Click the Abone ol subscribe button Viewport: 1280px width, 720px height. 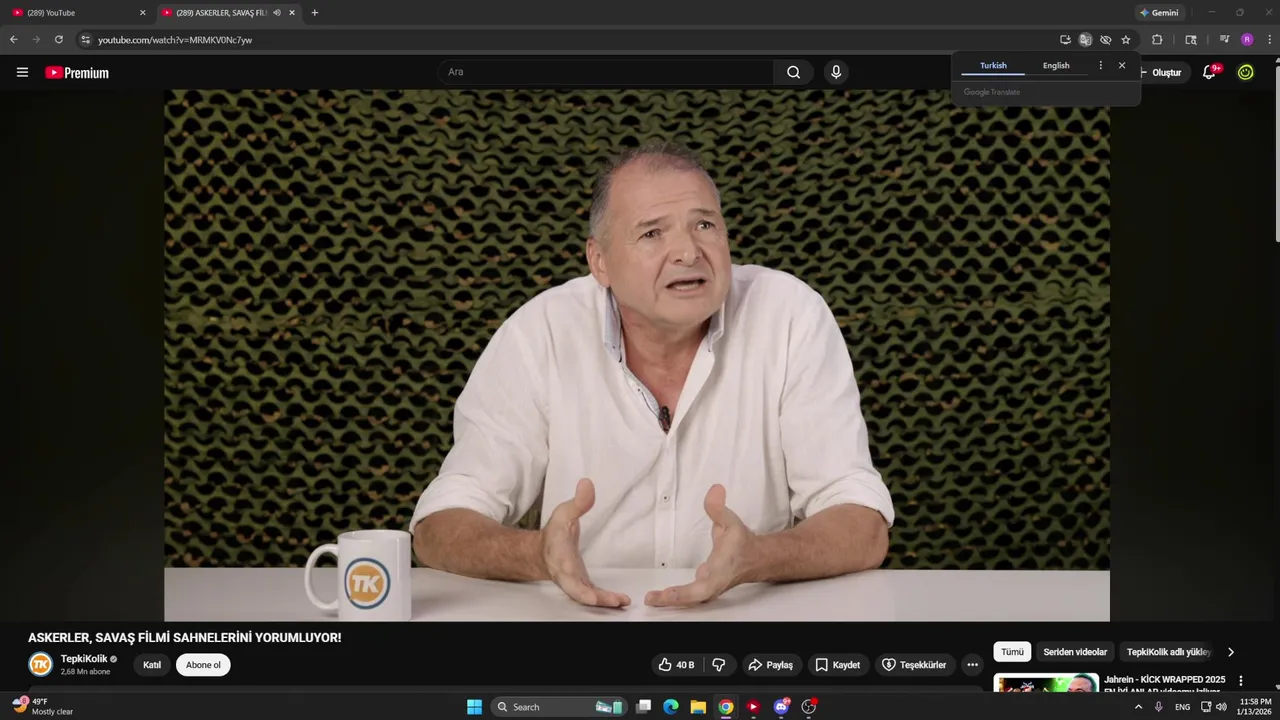click(203, 665)
